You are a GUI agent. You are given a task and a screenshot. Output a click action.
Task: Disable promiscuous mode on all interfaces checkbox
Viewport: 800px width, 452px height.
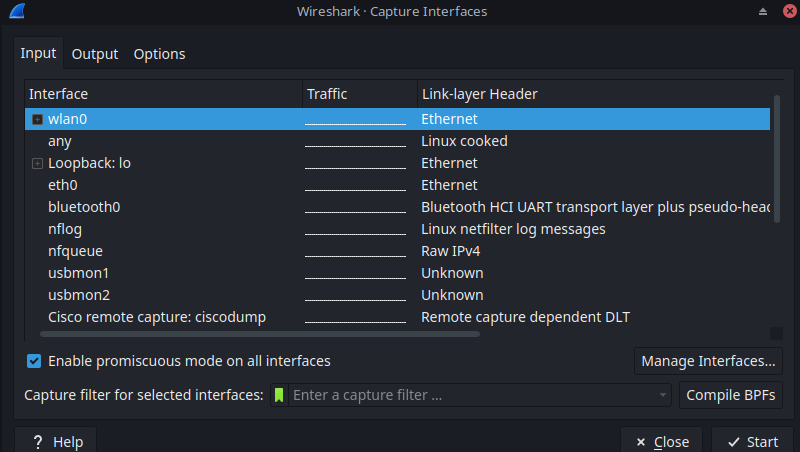point(34,361)
